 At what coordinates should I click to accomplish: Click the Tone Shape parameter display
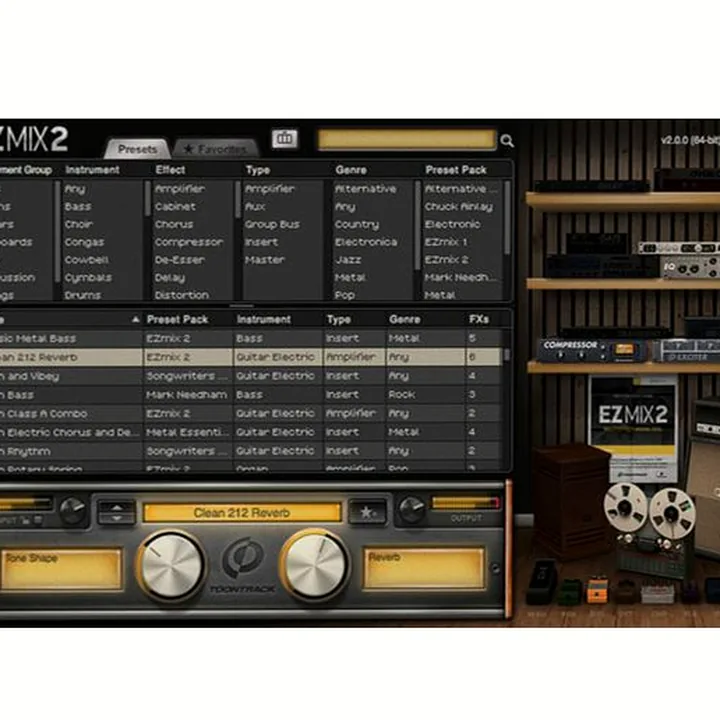pyautogui.click(x=62, y=568)
